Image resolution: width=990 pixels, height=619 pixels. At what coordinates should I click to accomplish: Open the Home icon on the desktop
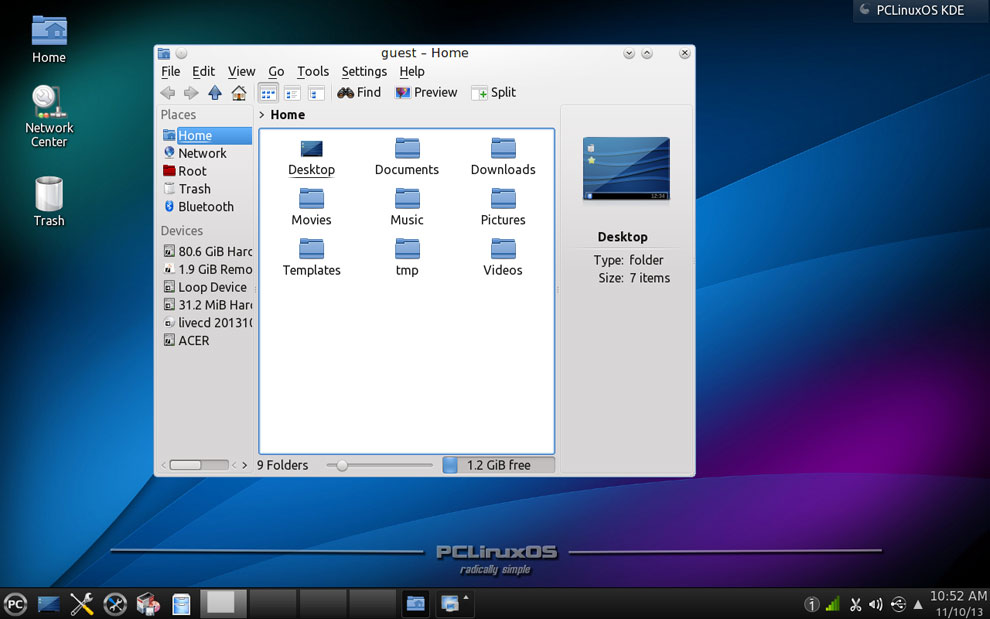tap(49, 39)
